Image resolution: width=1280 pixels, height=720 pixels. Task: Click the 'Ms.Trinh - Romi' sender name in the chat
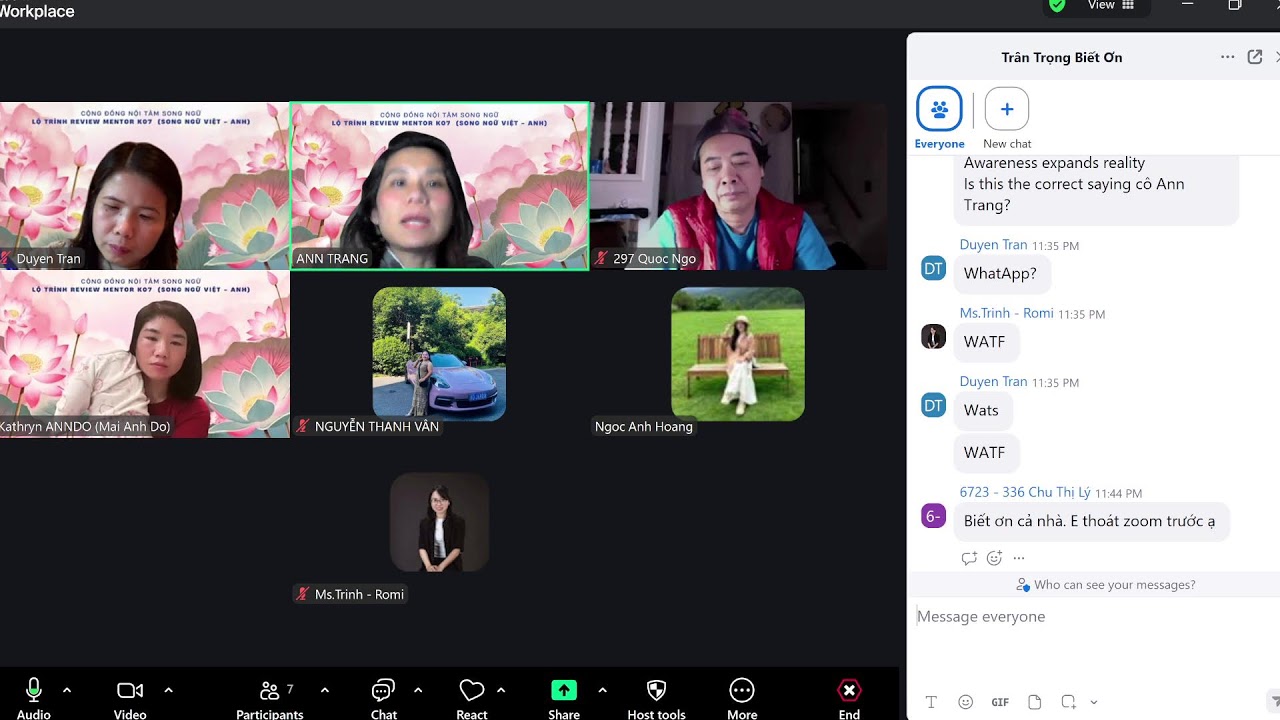pos(1006,313)
